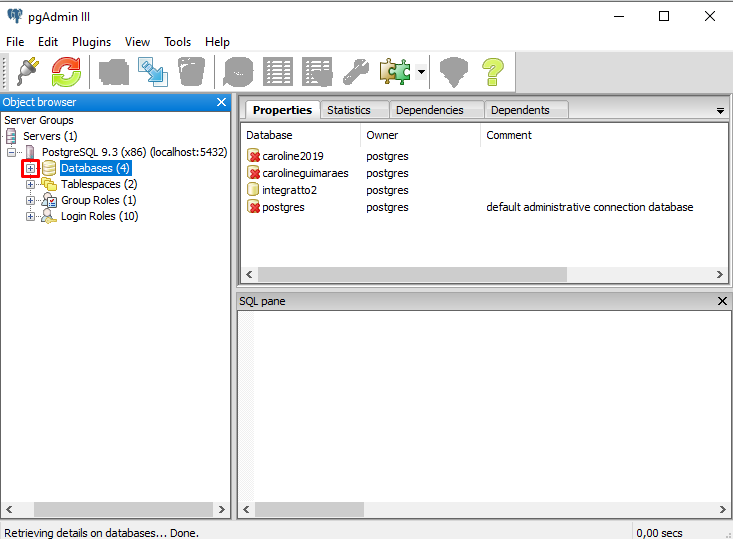Click the properties list right scroll arrow
The width and height of the screenshot is (733, 539).
point(720,274)
